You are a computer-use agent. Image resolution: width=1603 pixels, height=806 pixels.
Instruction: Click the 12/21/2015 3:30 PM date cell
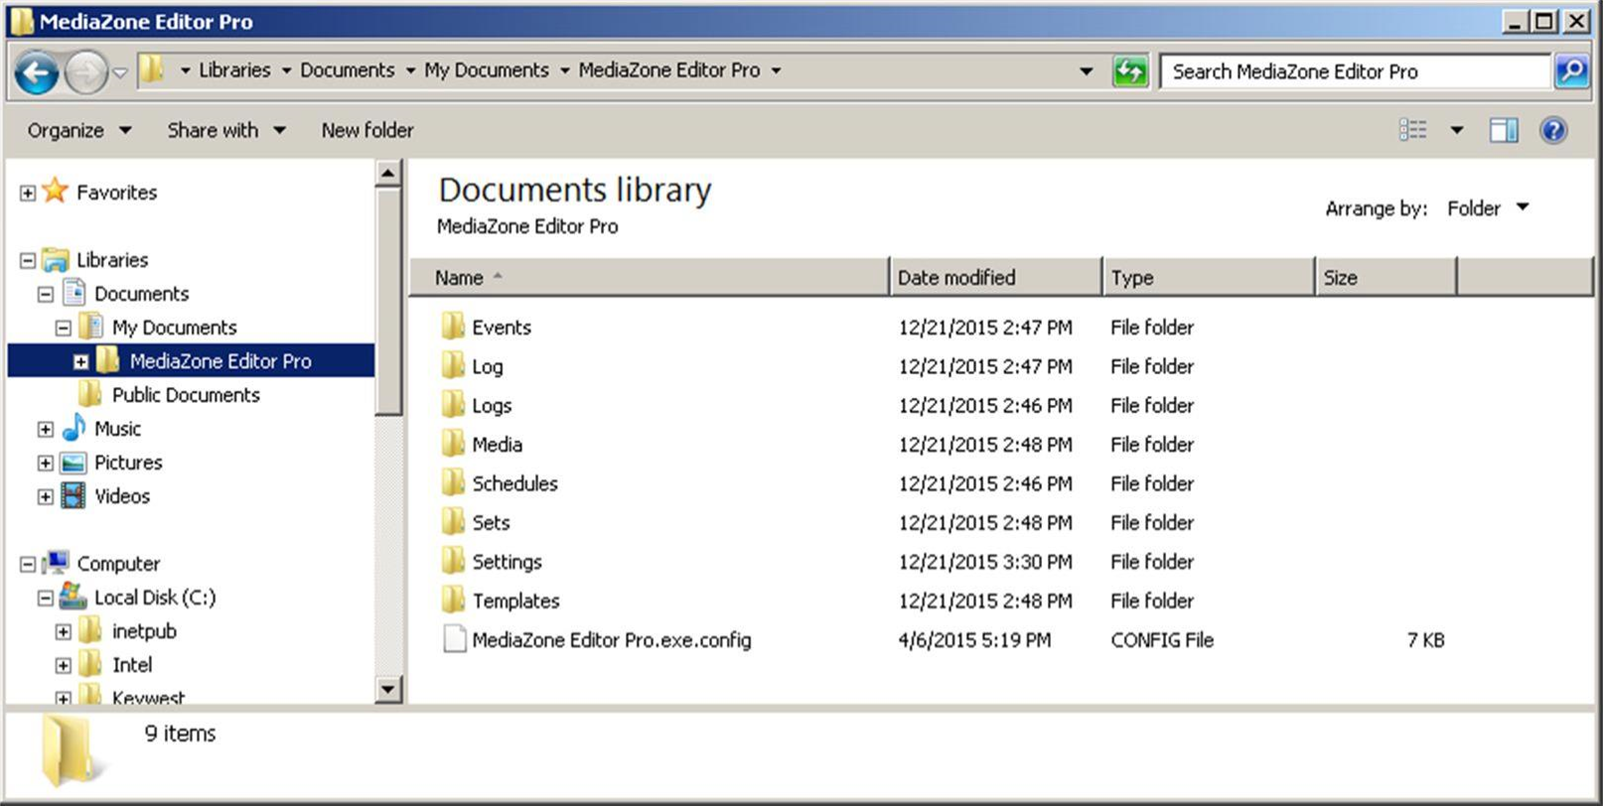(985, 562)
